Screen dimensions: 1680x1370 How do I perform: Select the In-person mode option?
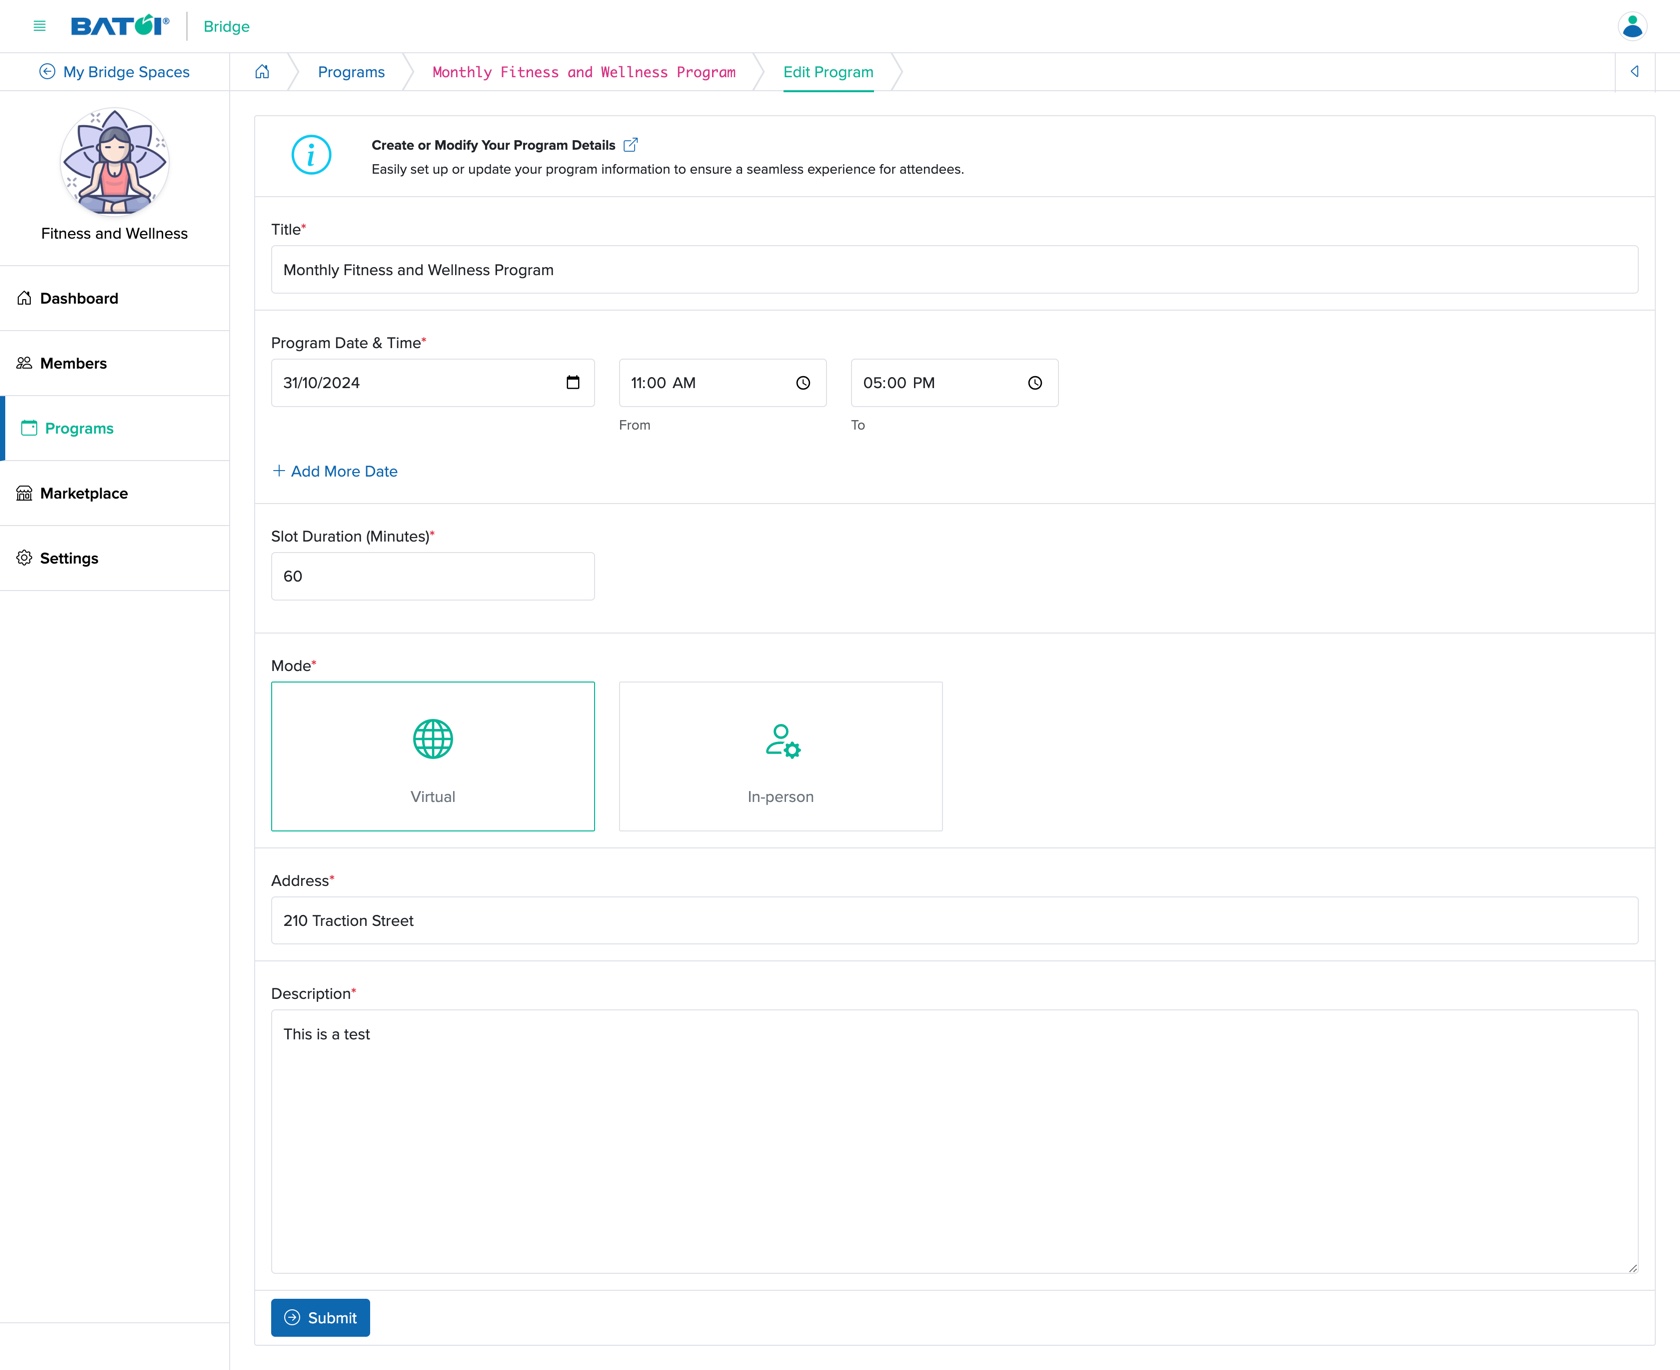pos(781,756)
